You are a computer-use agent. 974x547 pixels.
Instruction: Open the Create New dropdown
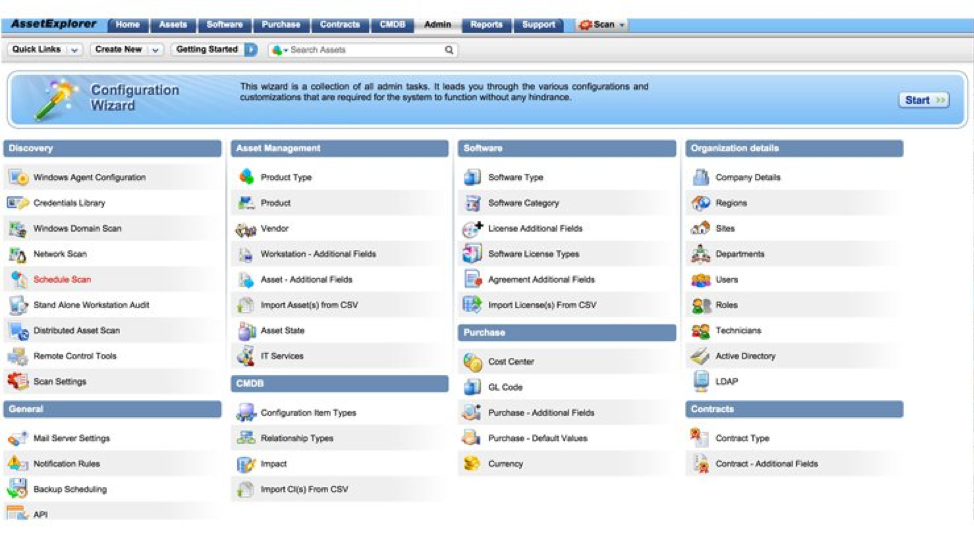click(155, 50)
